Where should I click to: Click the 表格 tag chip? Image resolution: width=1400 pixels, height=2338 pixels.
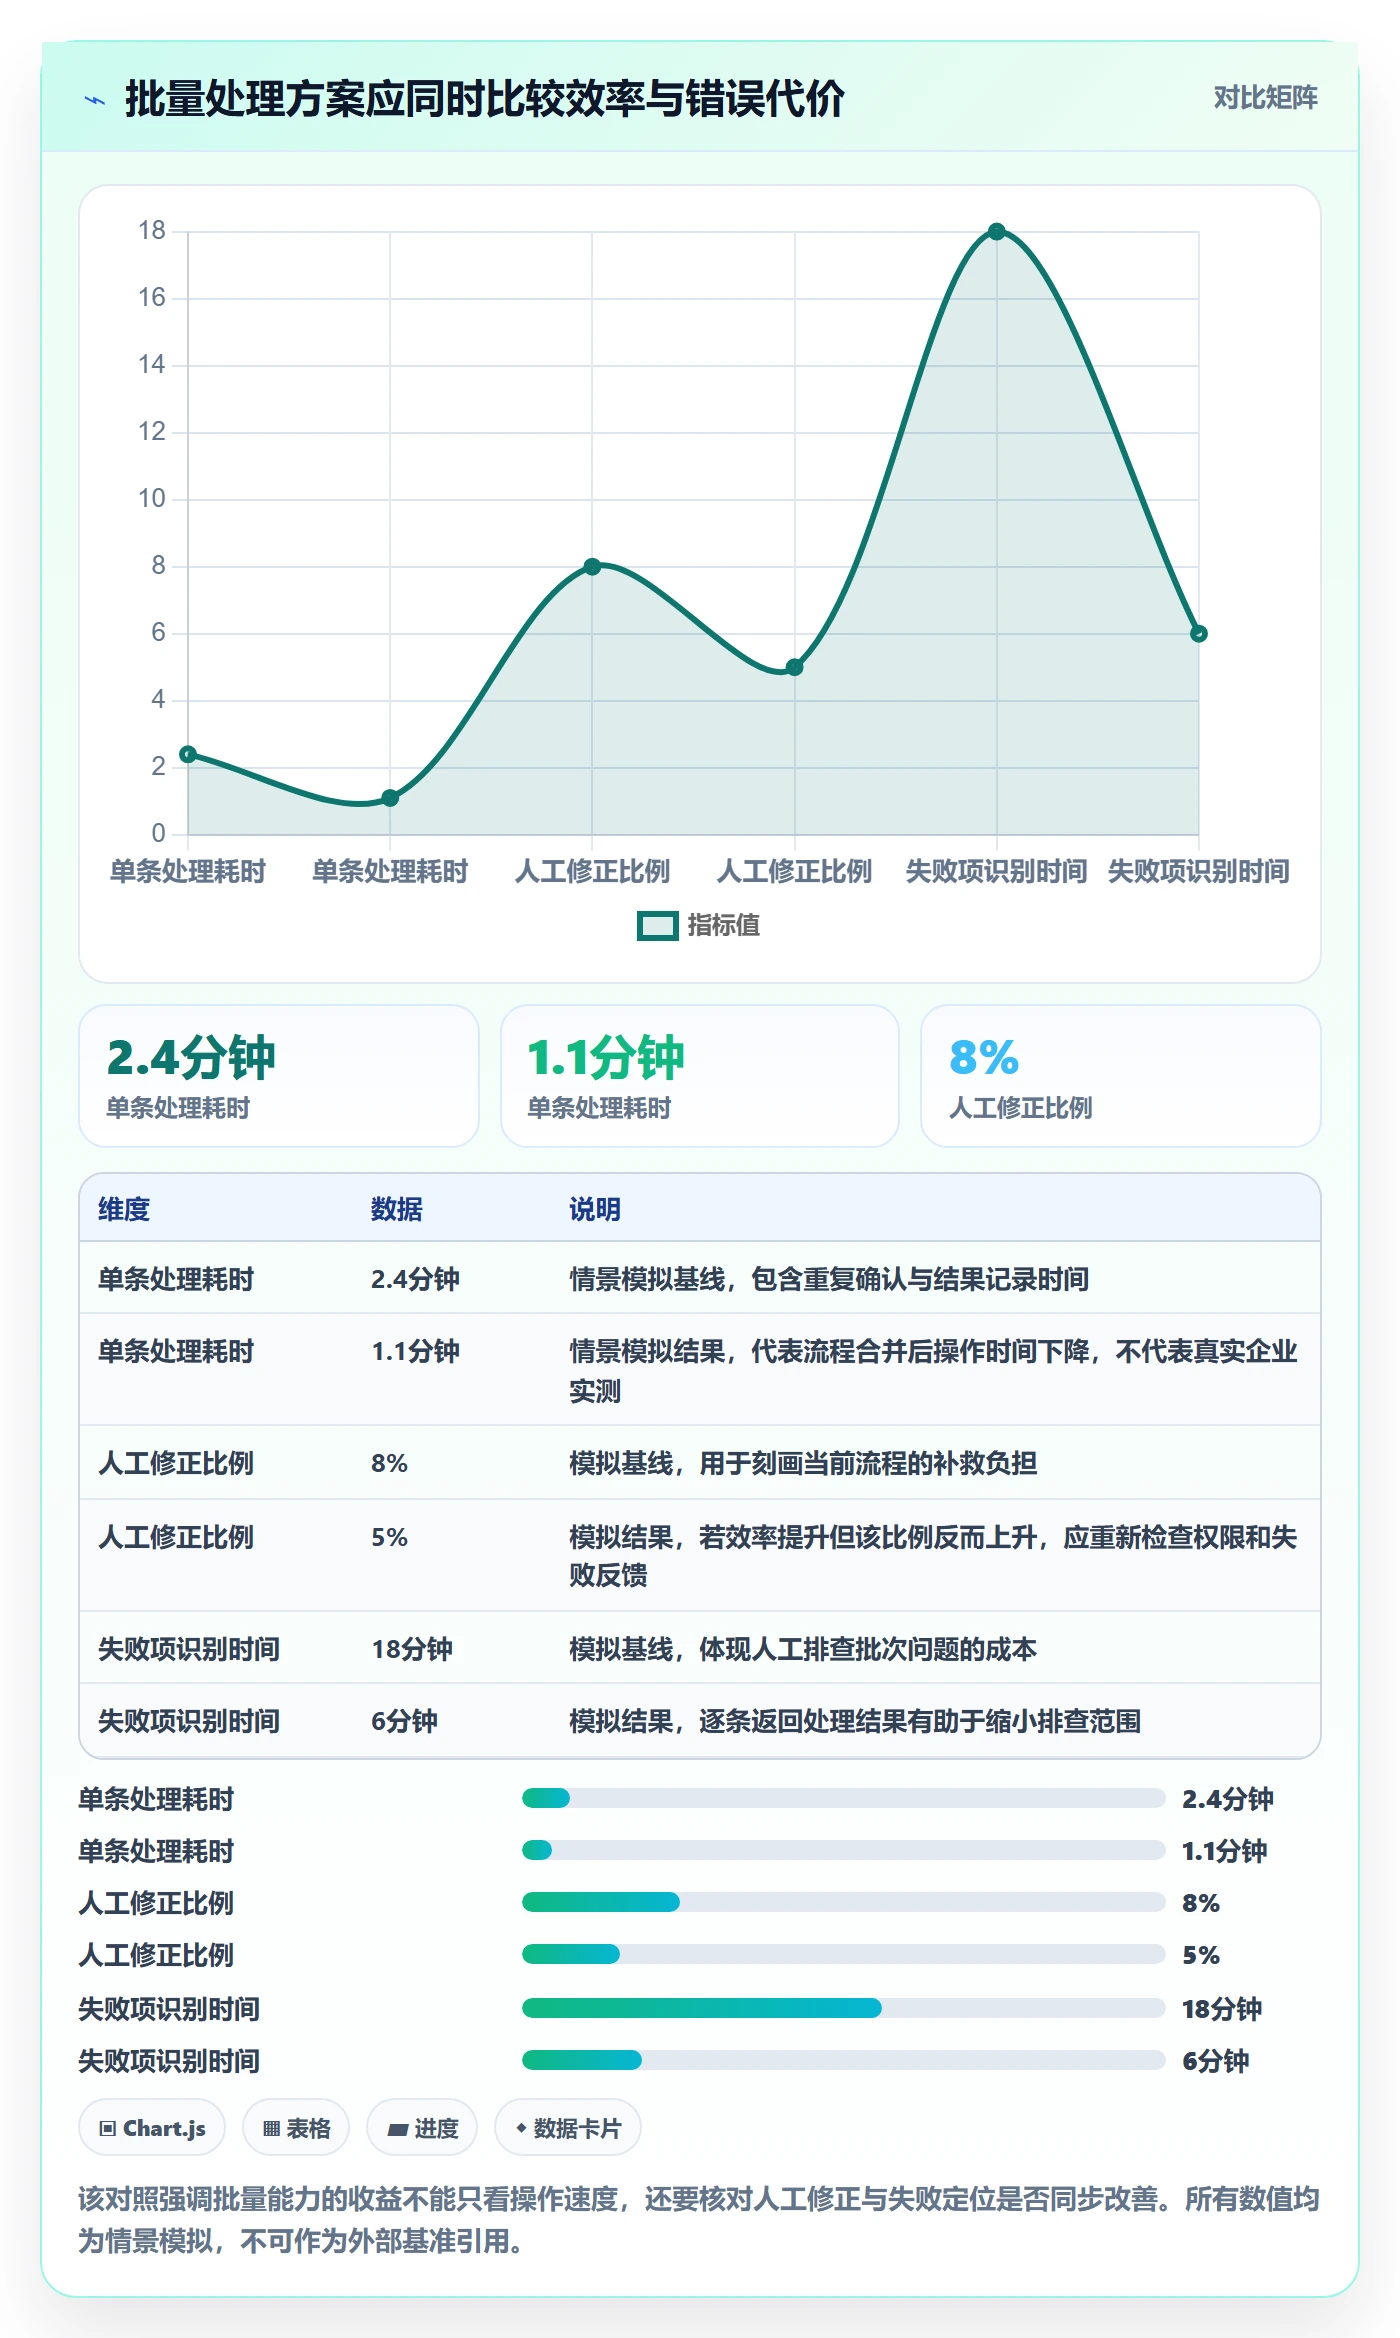click(x=296, y=2128)
